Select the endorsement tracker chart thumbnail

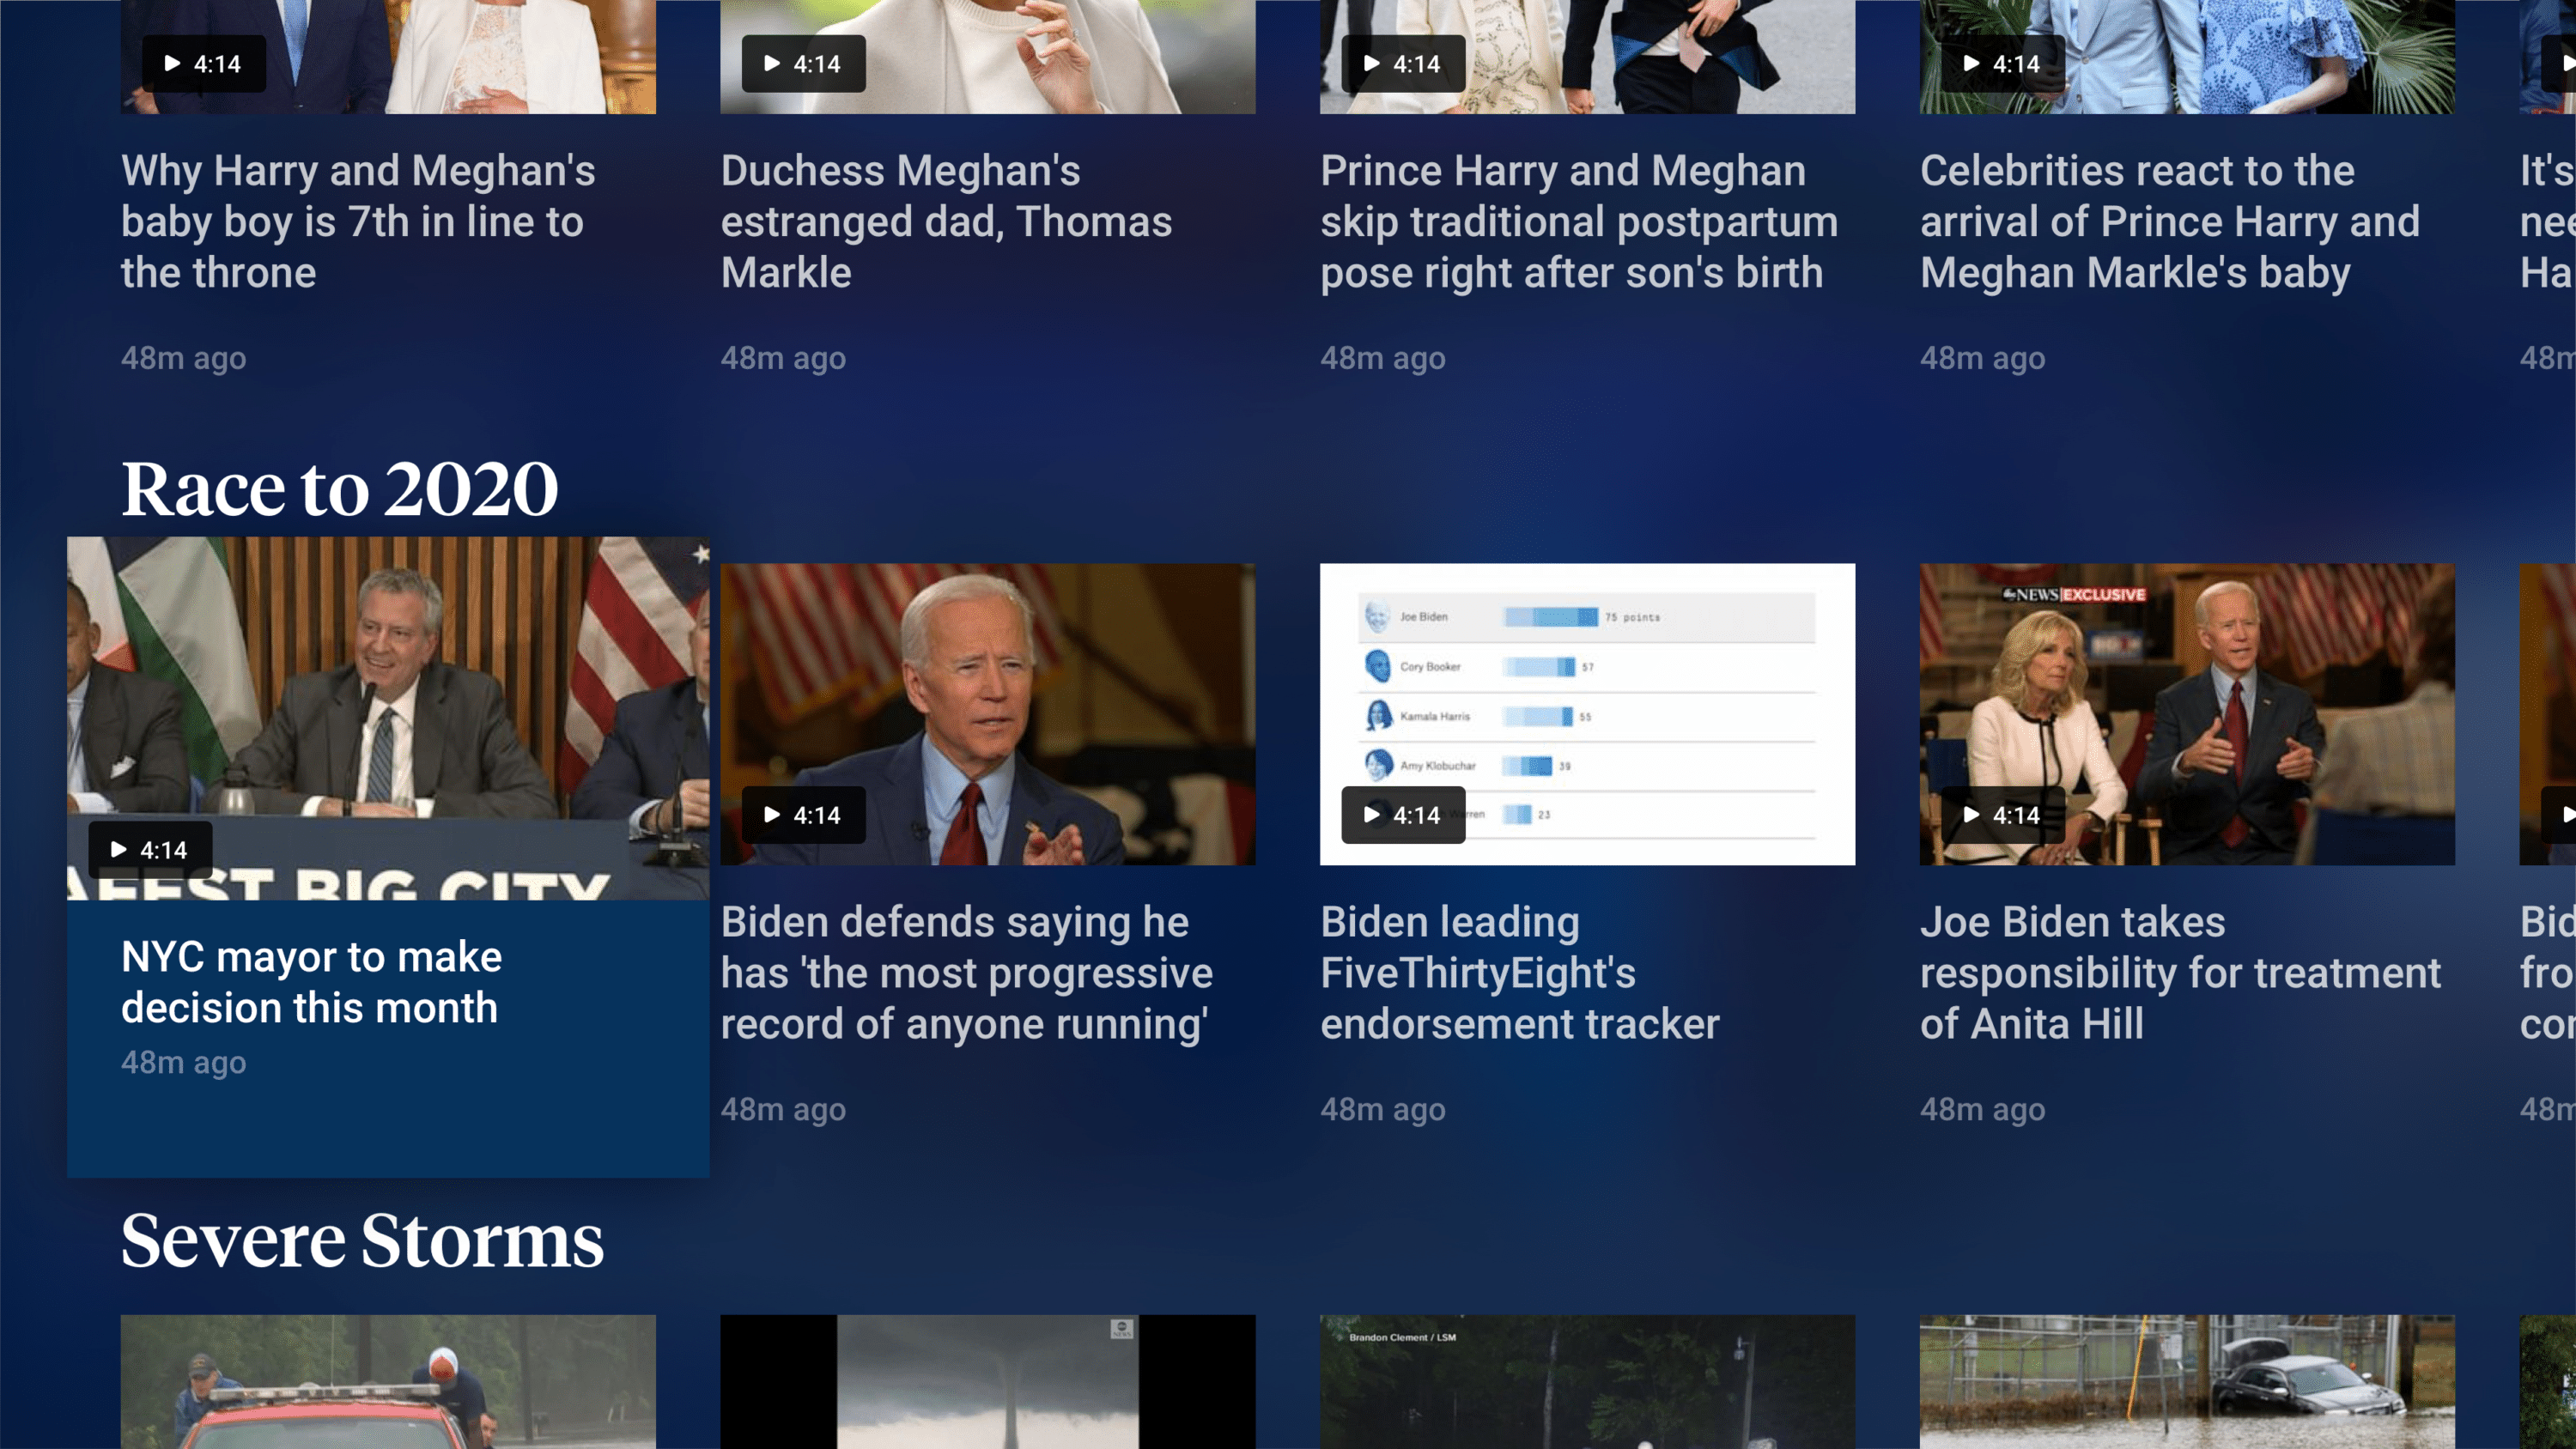point(1620,690)
